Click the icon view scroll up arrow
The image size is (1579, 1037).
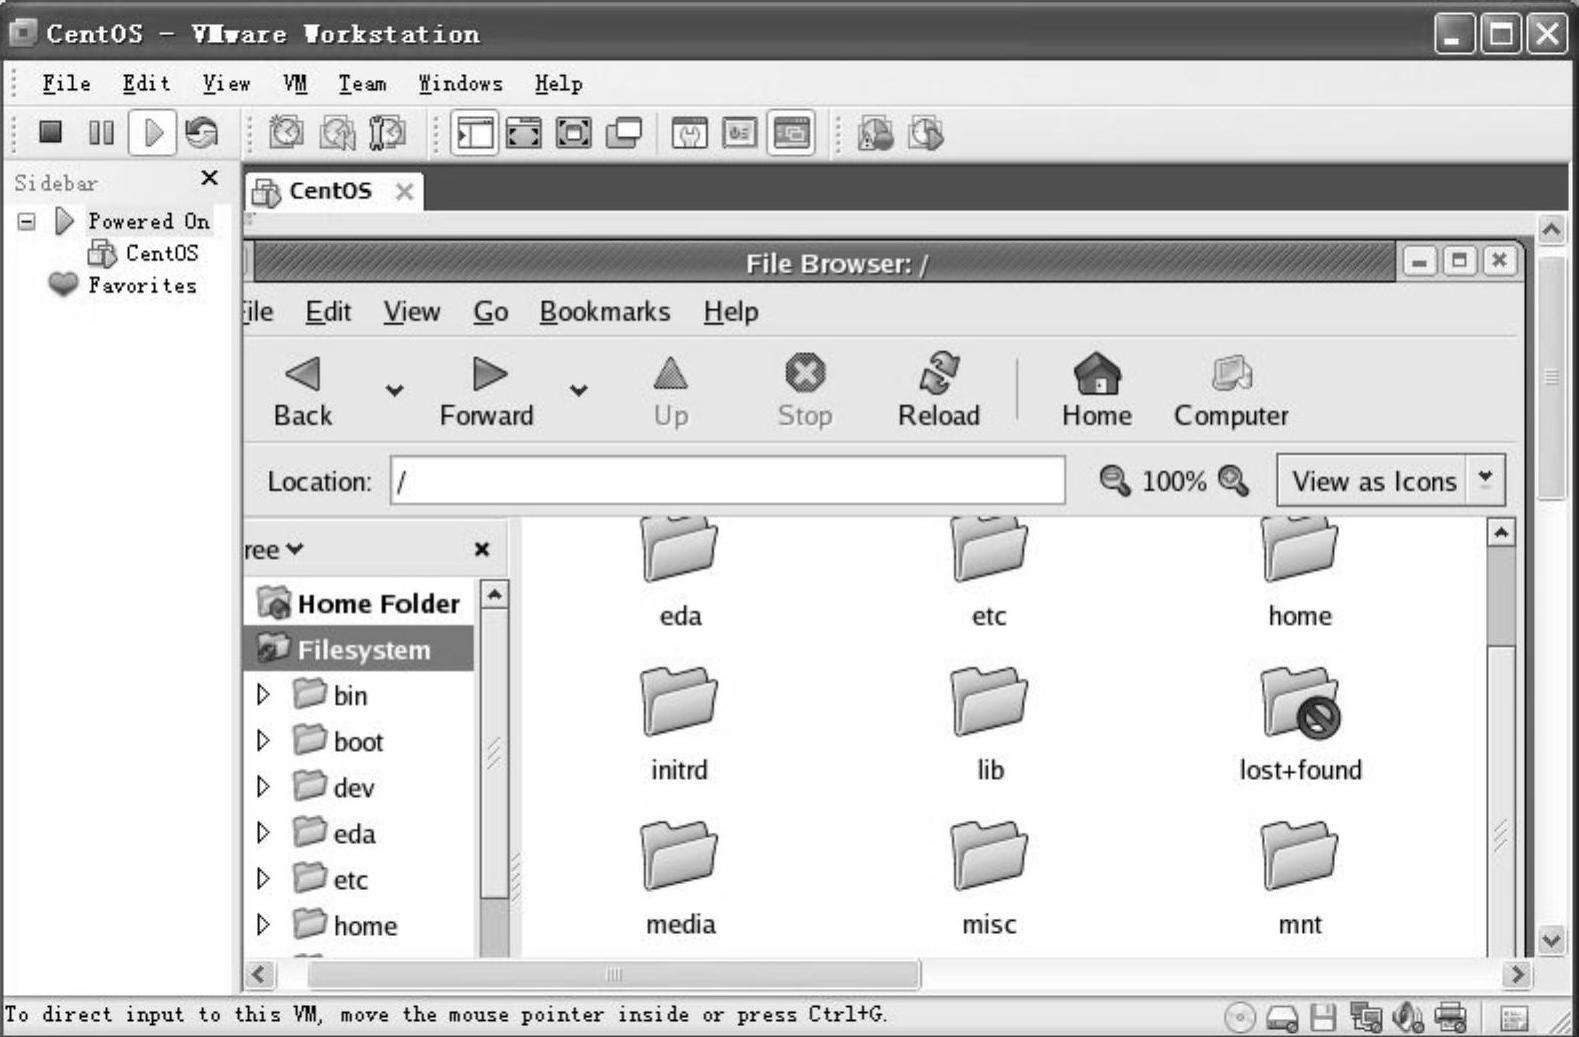point(1500,532)
